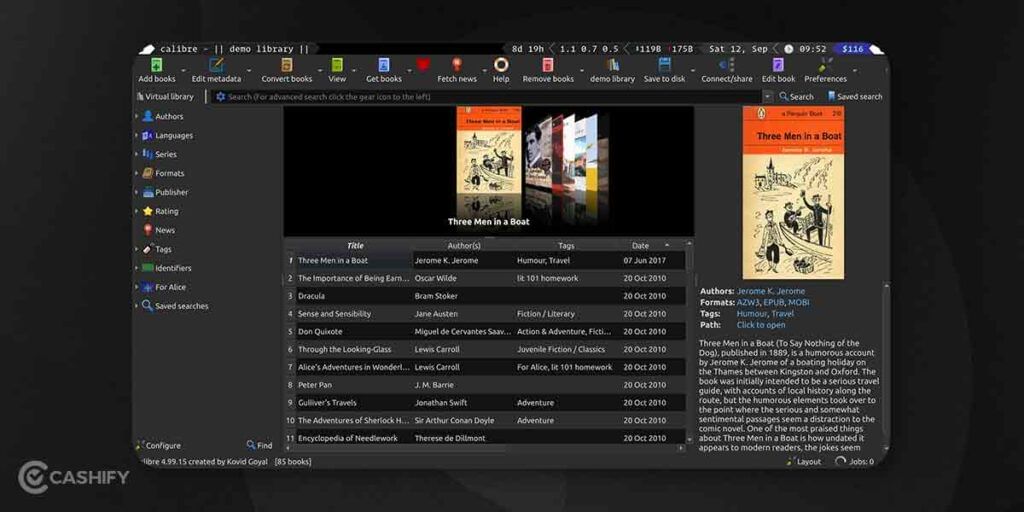Expand the Series category
Image resolution: width=1024 pixels, height=512 pixels.
[x=136, y=154]
